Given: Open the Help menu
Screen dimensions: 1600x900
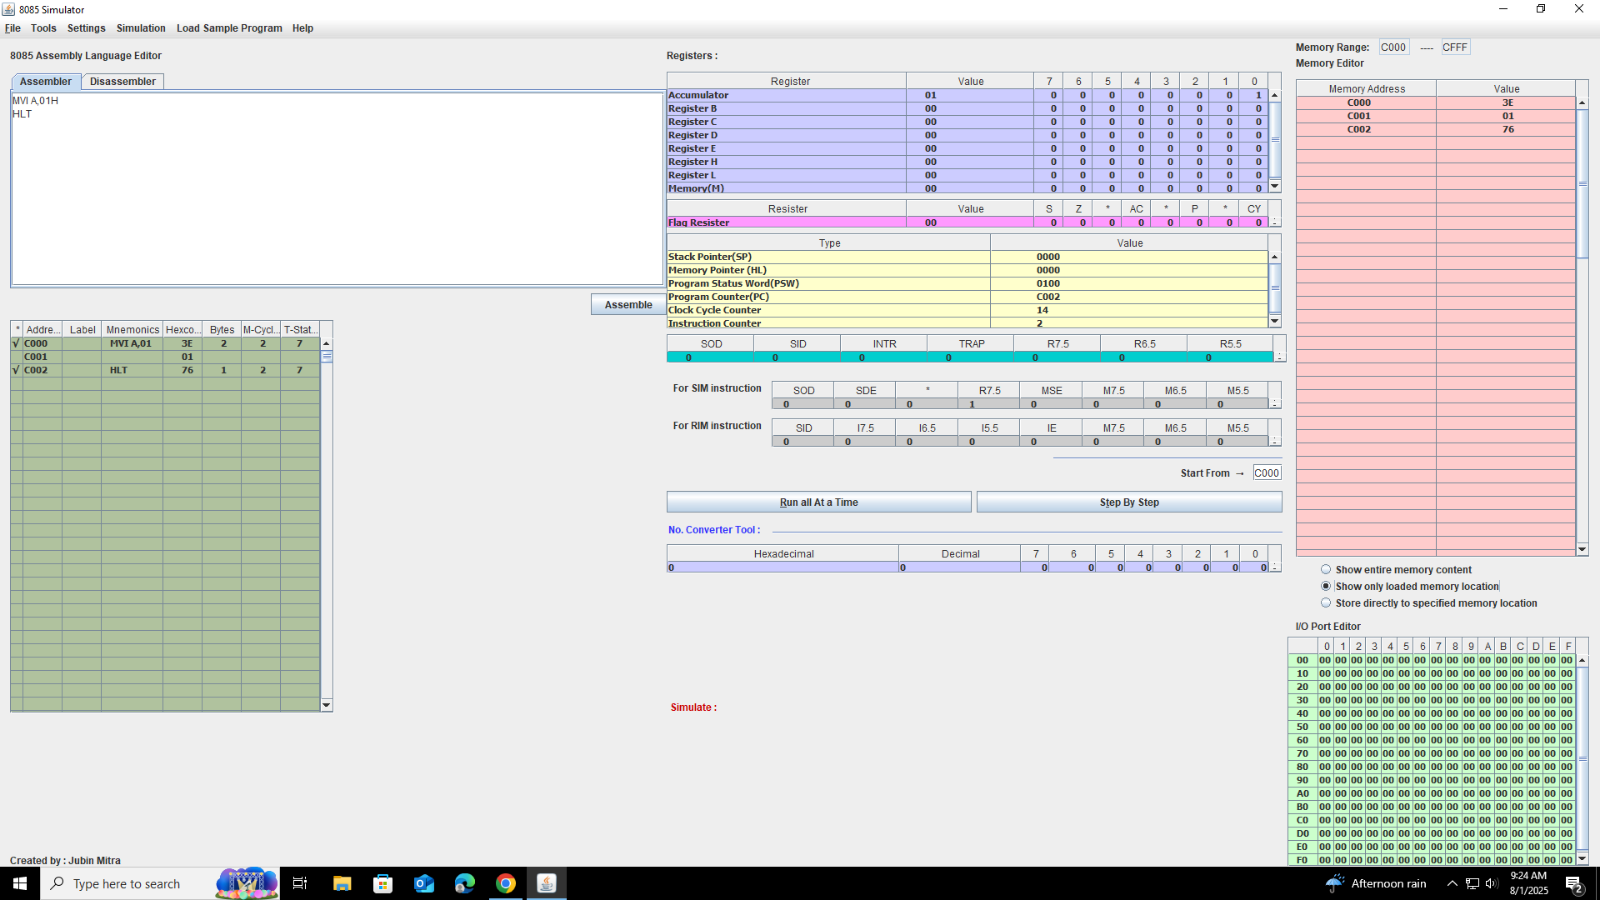Looking at the screenshot, I should click(303, 28).
